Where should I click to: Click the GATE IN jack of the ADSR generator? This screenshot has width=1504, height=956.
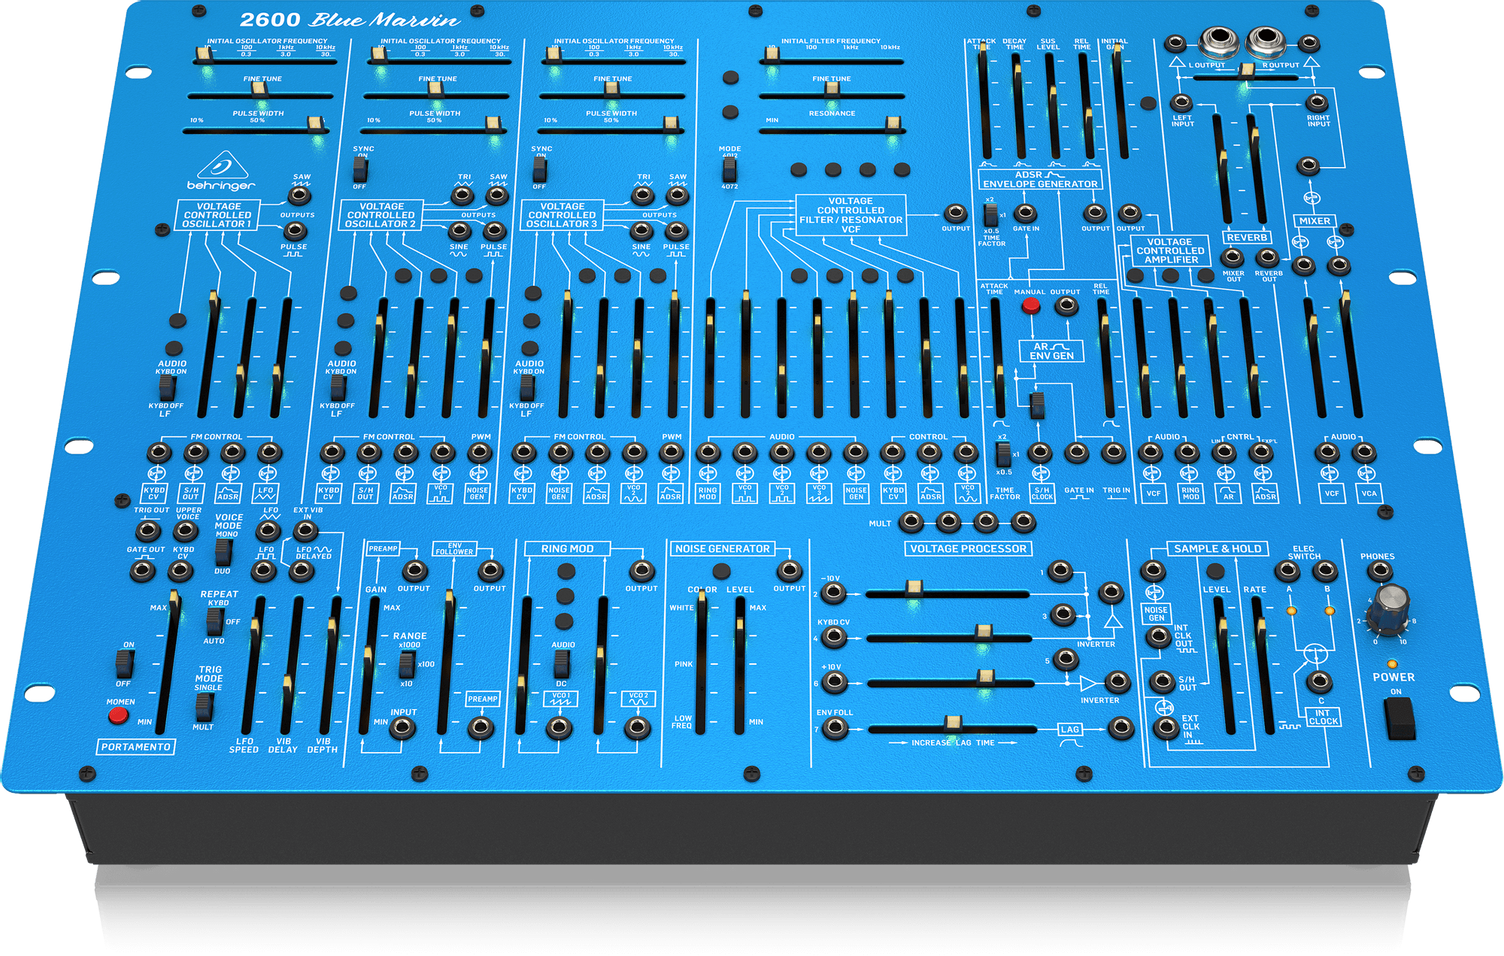(1026, 212)
